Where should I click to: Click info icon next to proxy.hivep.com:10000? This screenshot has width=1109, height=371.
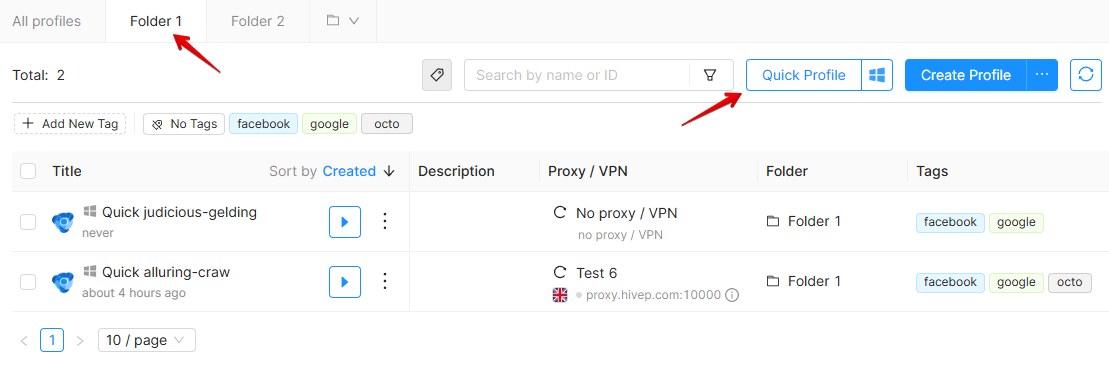733,295
